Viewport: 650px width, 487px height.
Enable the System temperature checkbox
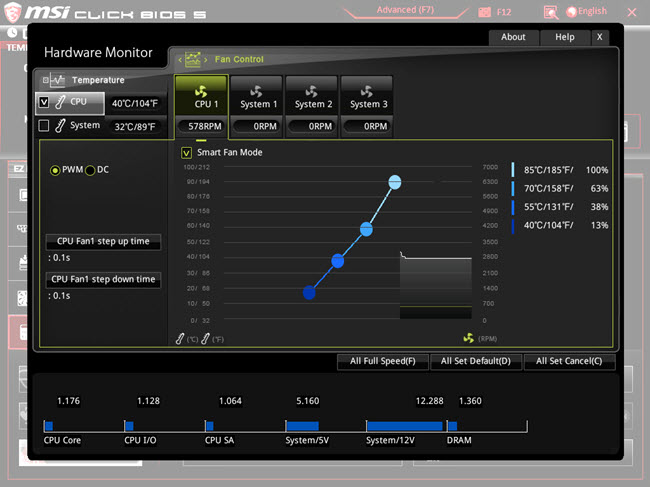(x=43, y=126)
